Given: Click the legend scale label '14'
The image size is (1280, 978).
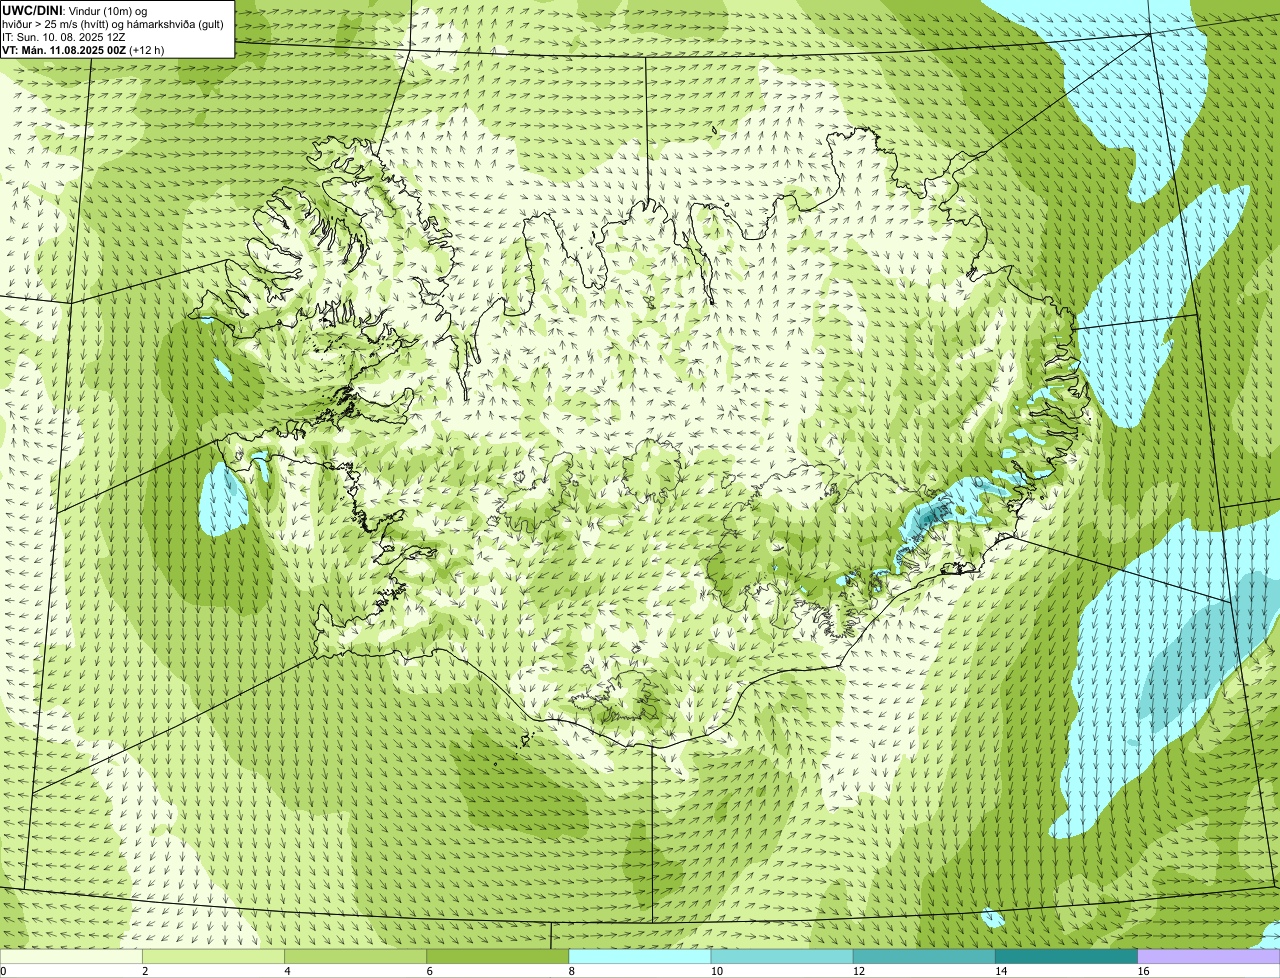Looking at the screenshot, I should [x=1001, y=971].
